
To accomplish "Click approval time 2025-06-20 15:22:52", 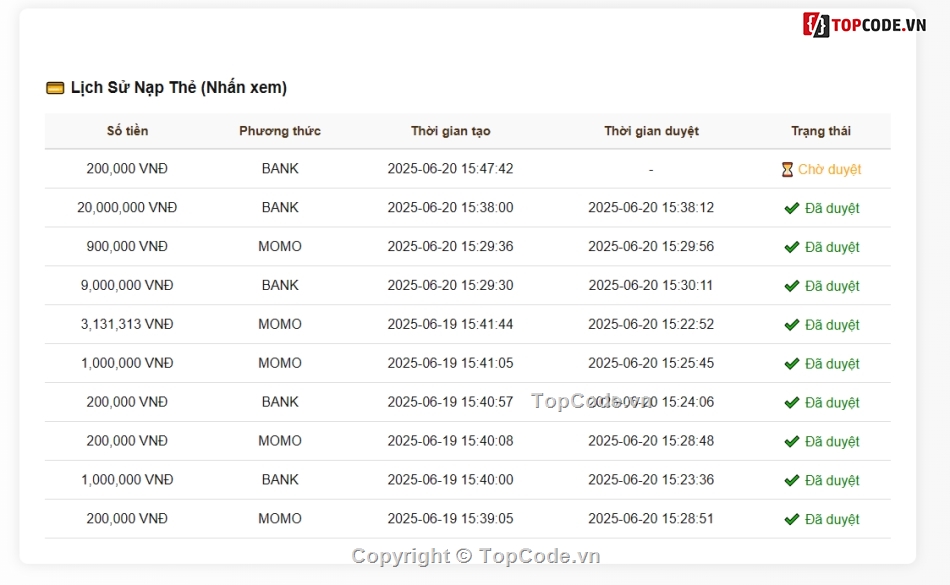I will coord(651,324).
